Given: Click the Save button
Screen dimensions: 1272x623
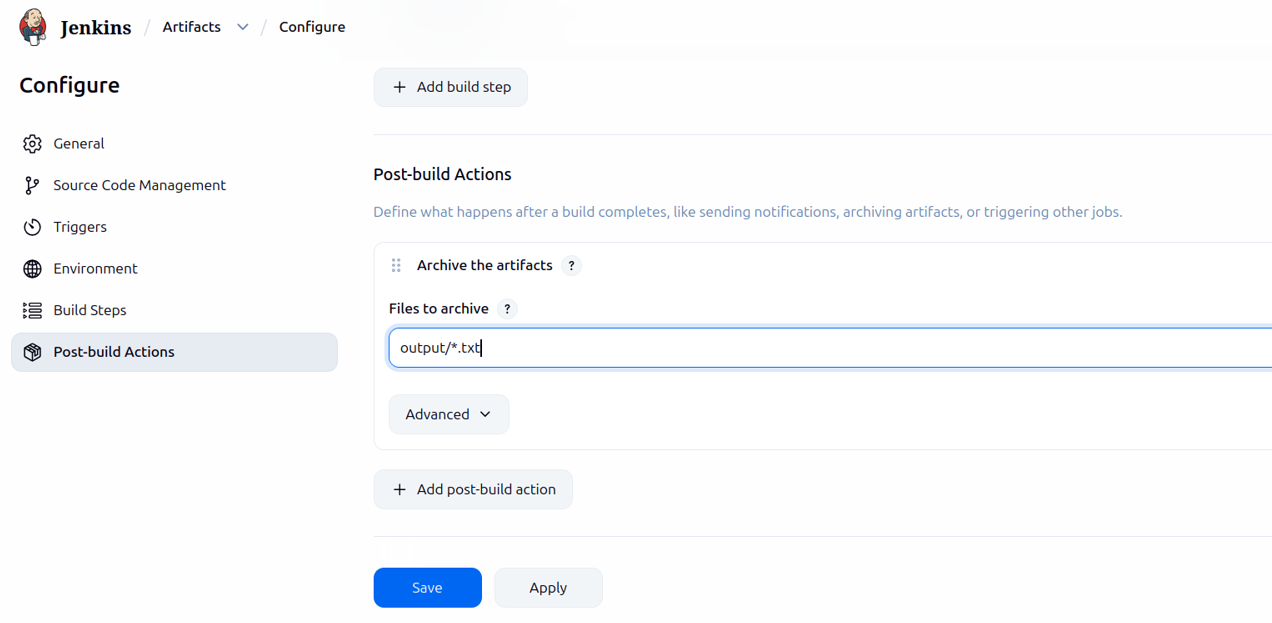Looking at the screenshot, I should click(x=427, y=587).
